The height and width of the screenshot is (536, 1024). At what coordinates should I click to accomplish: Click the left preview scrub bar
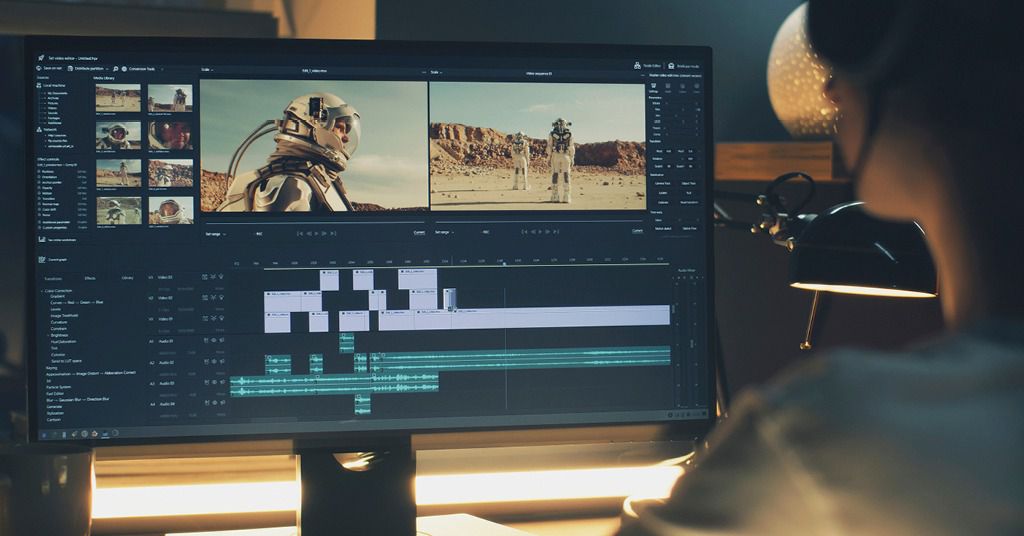click(315, 223)
